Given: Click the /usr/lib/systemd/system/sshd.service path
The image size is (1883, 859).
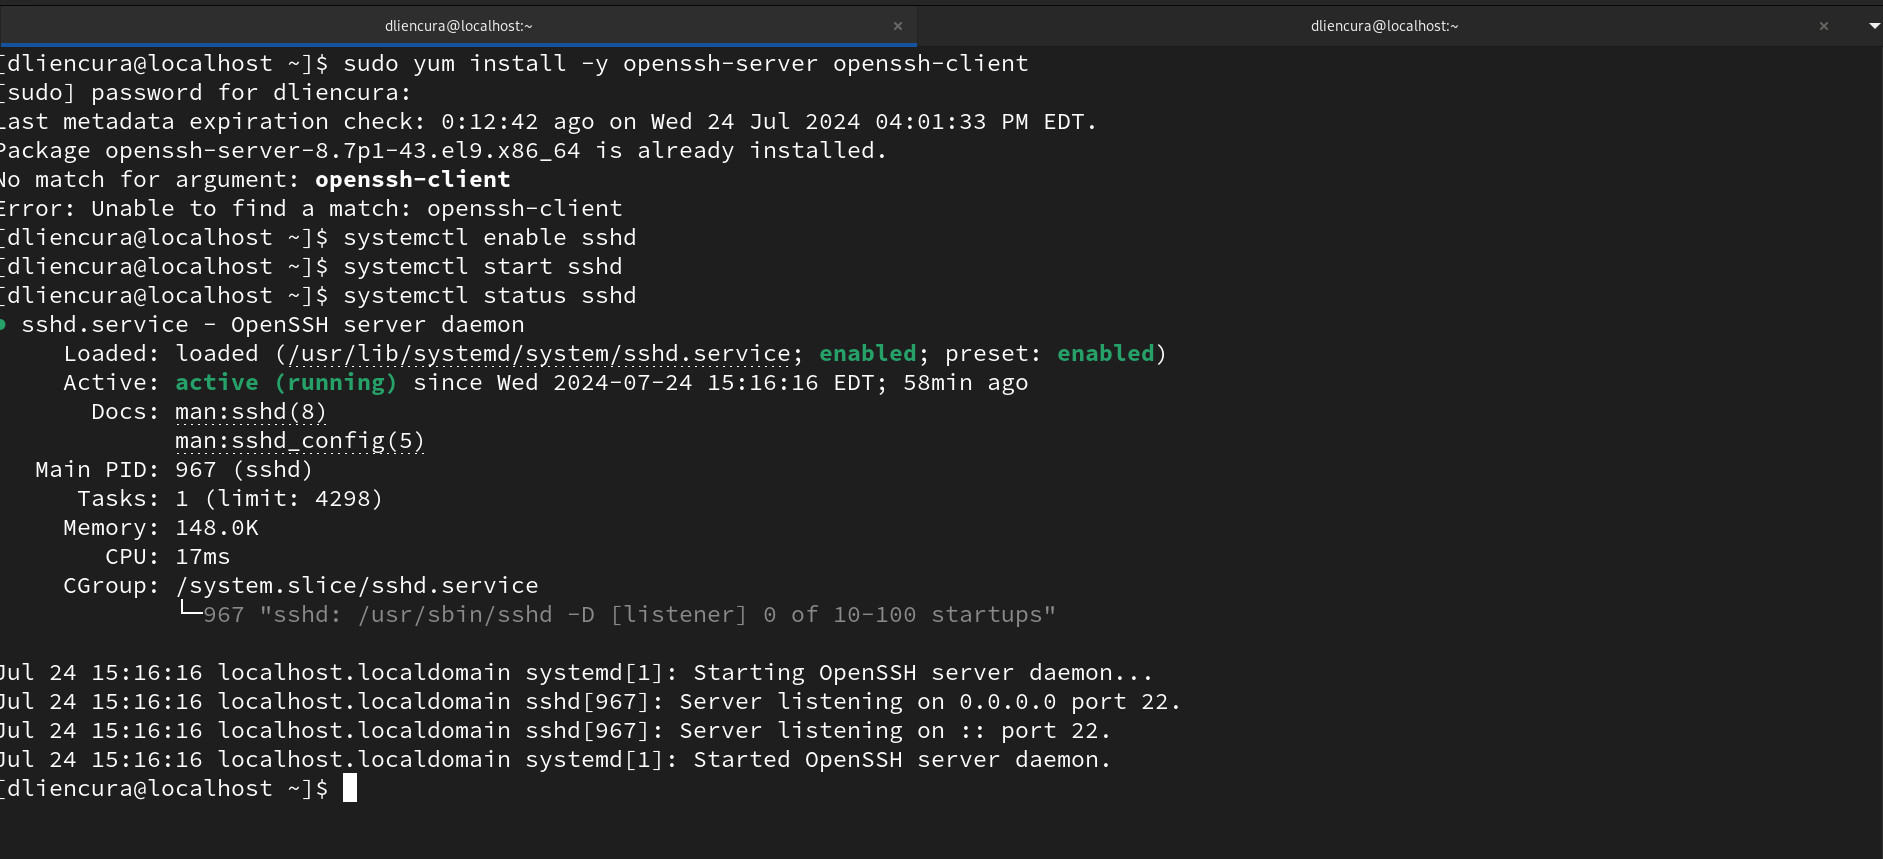Looking at the screenshot, I should [x=539, y=354].
